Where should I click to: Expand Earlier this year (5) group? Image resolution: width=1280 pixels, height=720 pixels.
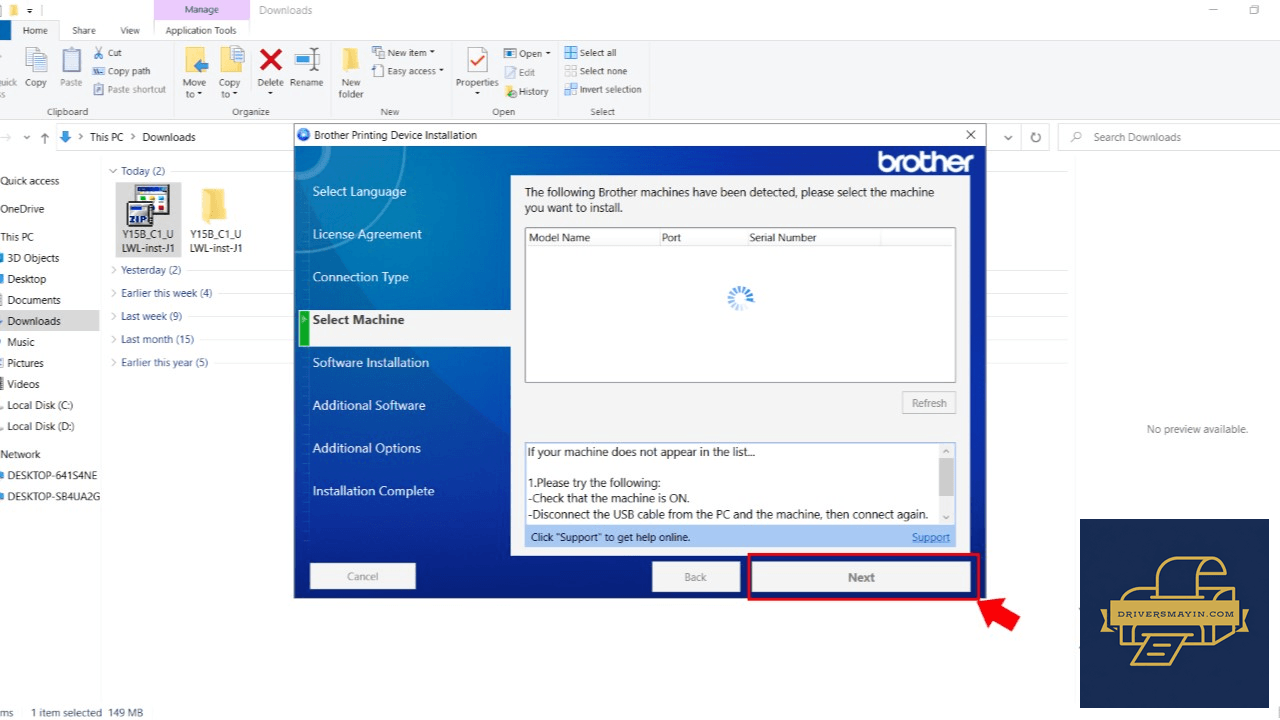click(113, 362)
